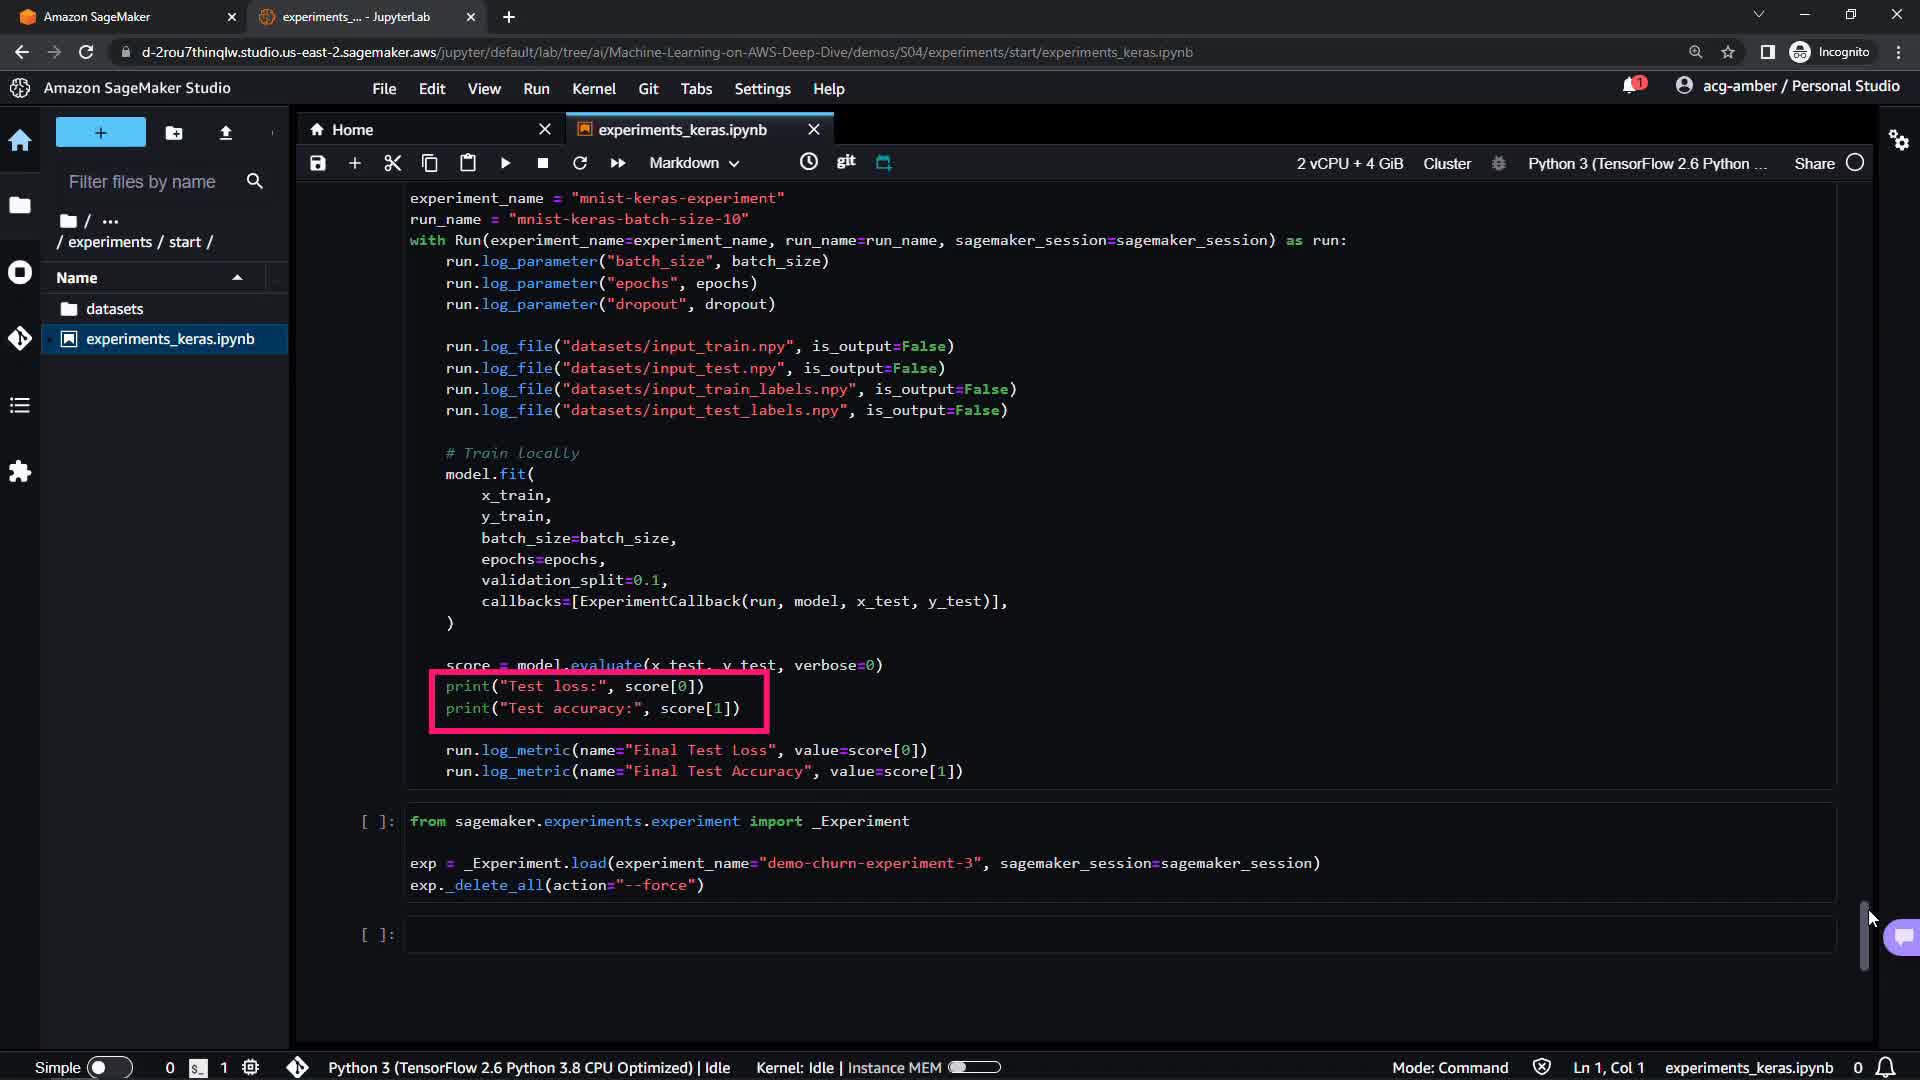Open the Git sidebar panel
1920x1080 pixels.
tap(20, 339)
